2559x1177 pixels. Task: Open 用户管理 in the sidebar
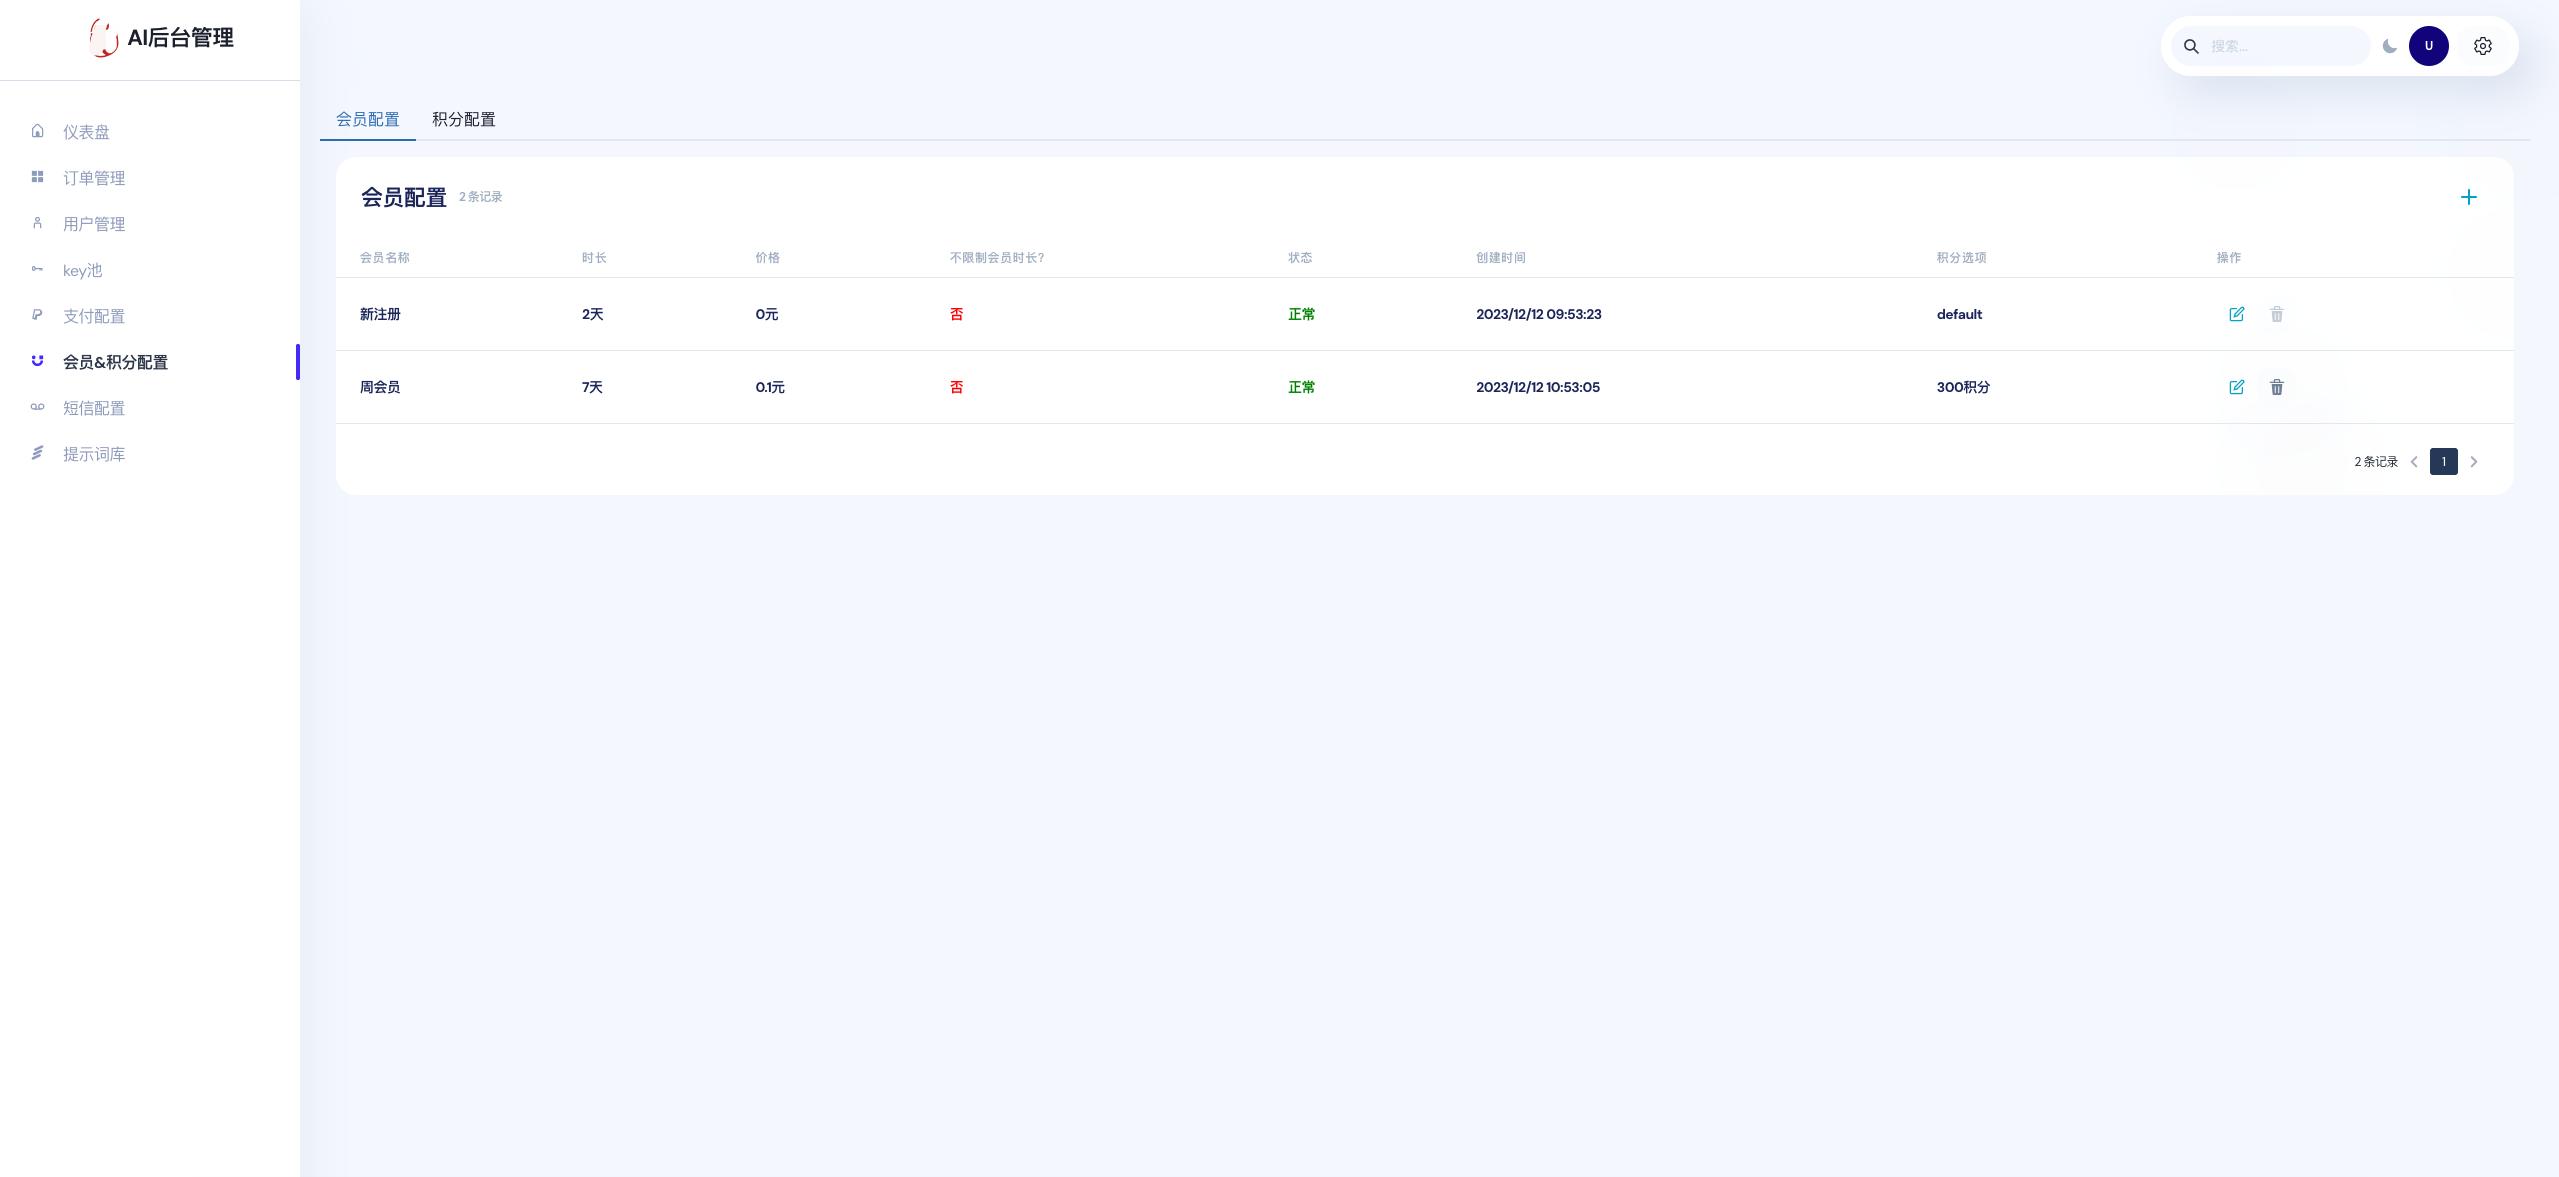point(94,224)
